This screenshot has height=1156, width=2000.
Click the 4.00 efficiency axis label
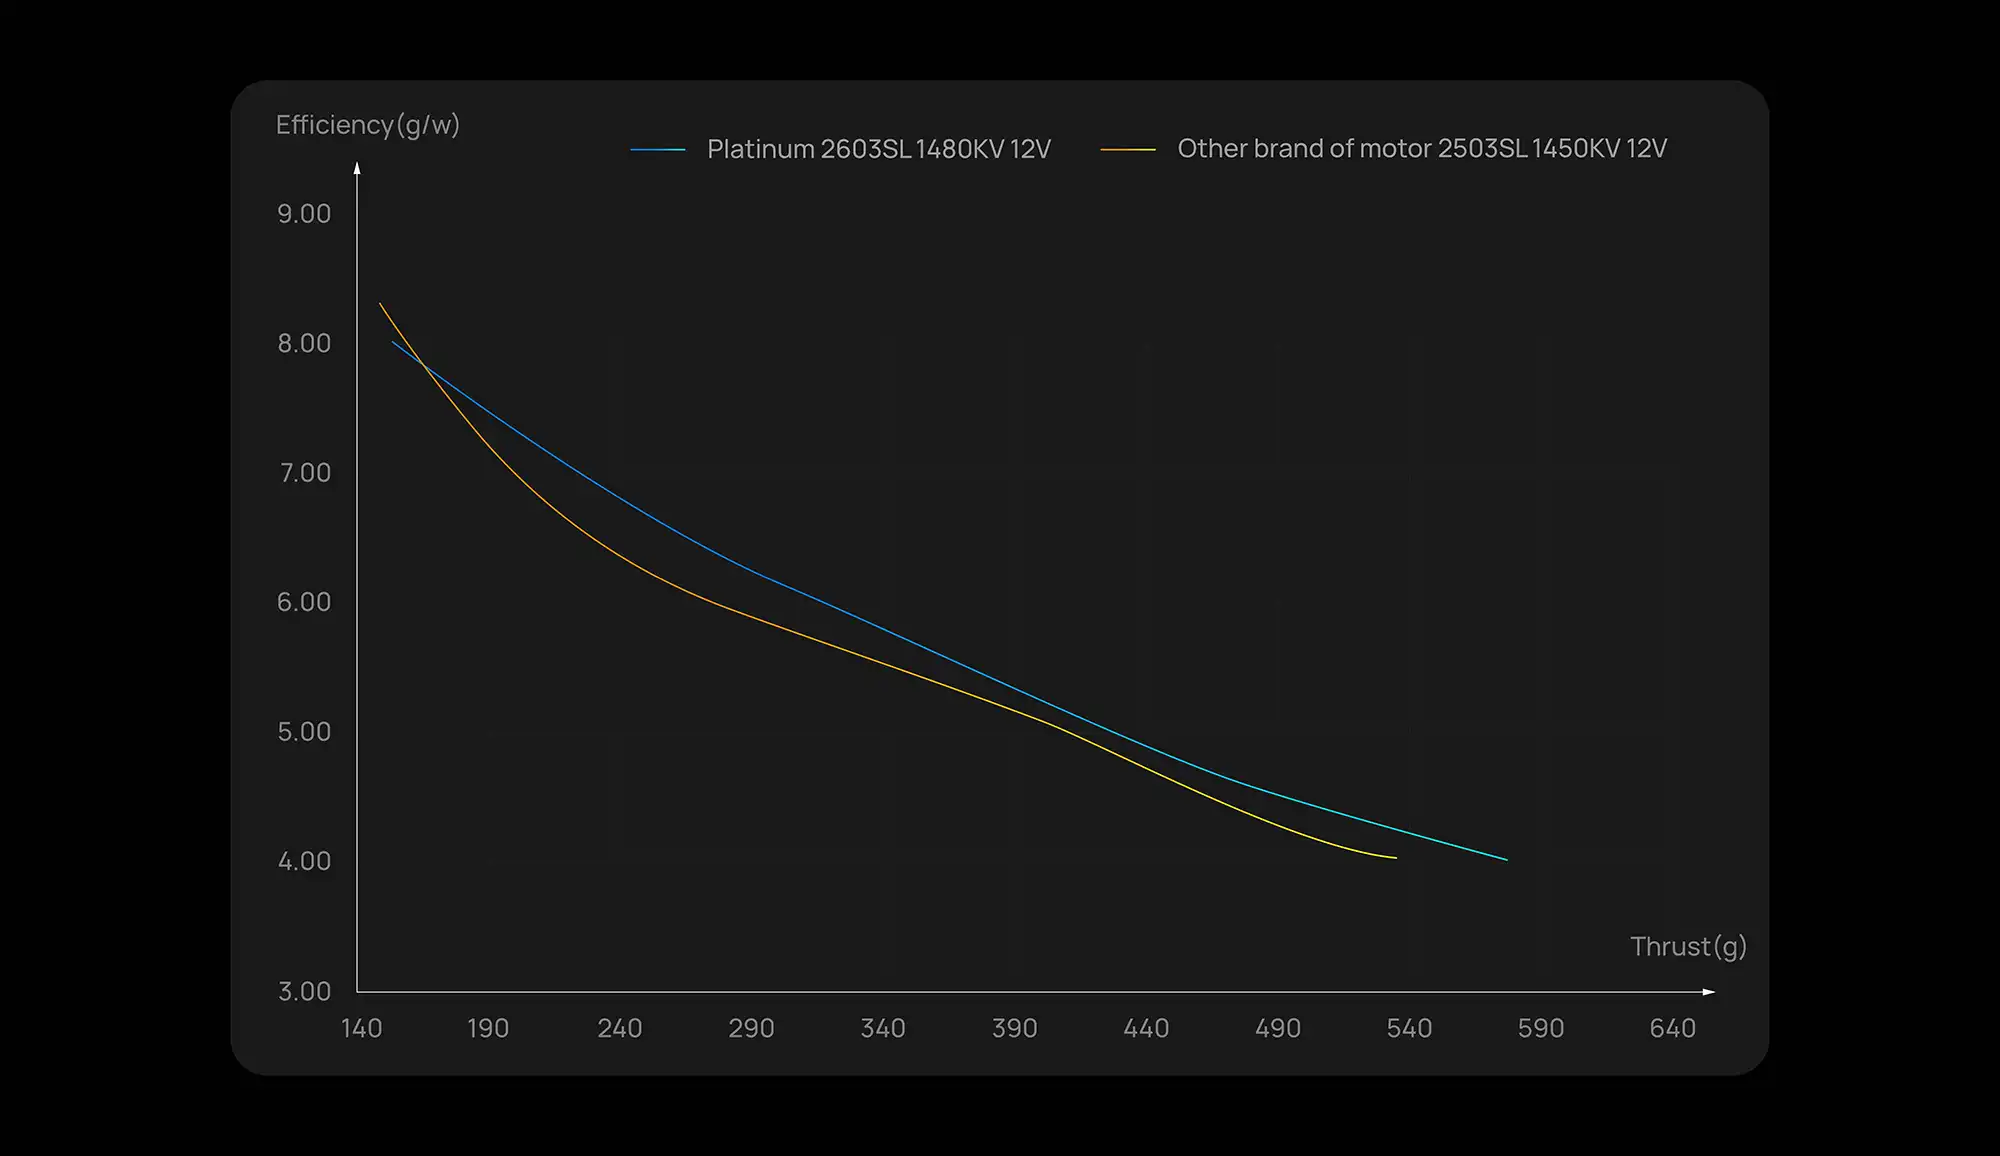point(304,861)
